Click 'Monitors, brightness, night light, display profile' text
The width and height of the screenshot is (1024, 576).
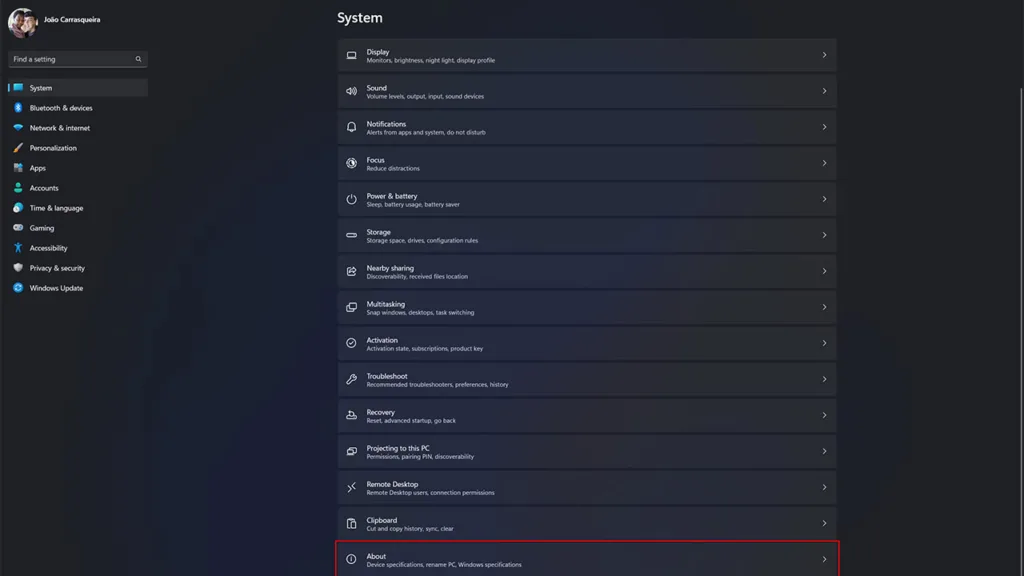coord(430,60)
